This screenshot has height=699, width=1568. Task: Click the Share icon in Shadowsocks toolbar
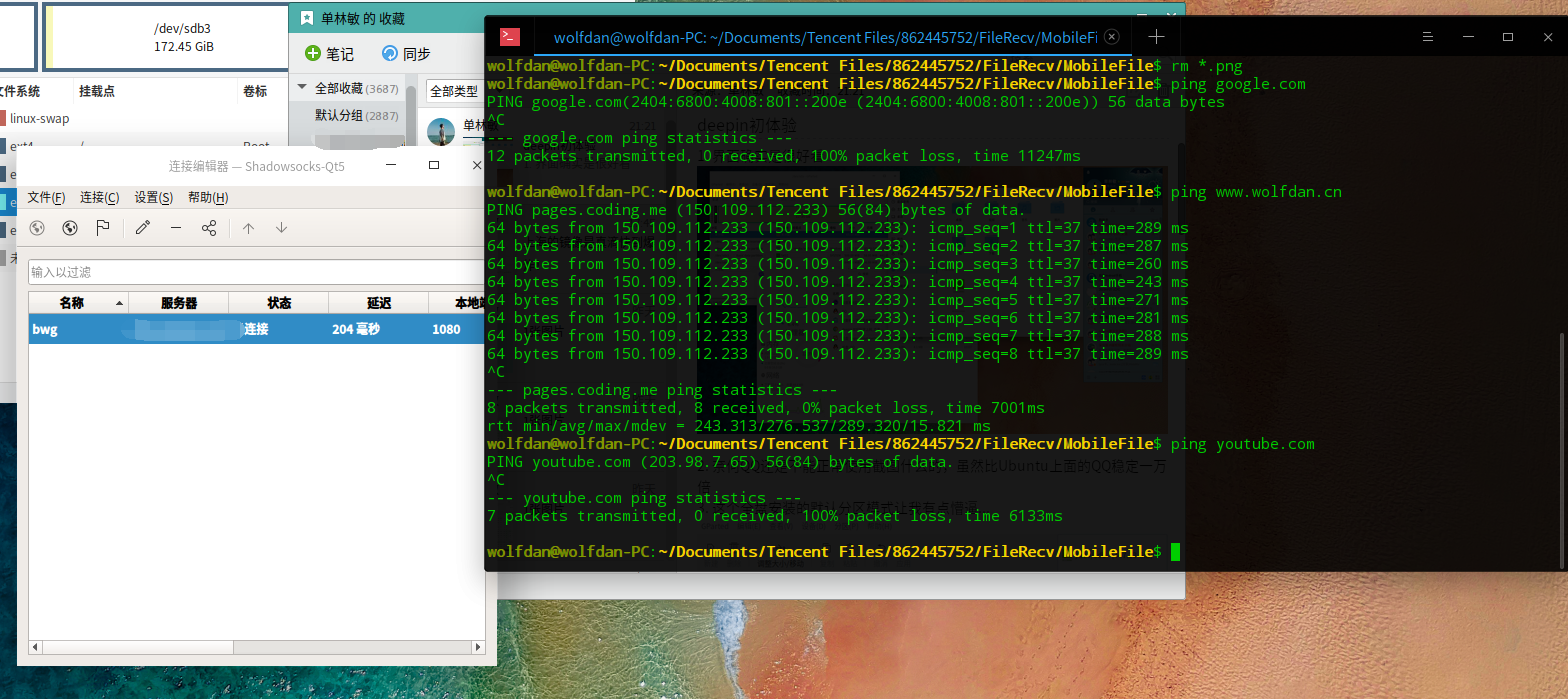tap(209, 228)
